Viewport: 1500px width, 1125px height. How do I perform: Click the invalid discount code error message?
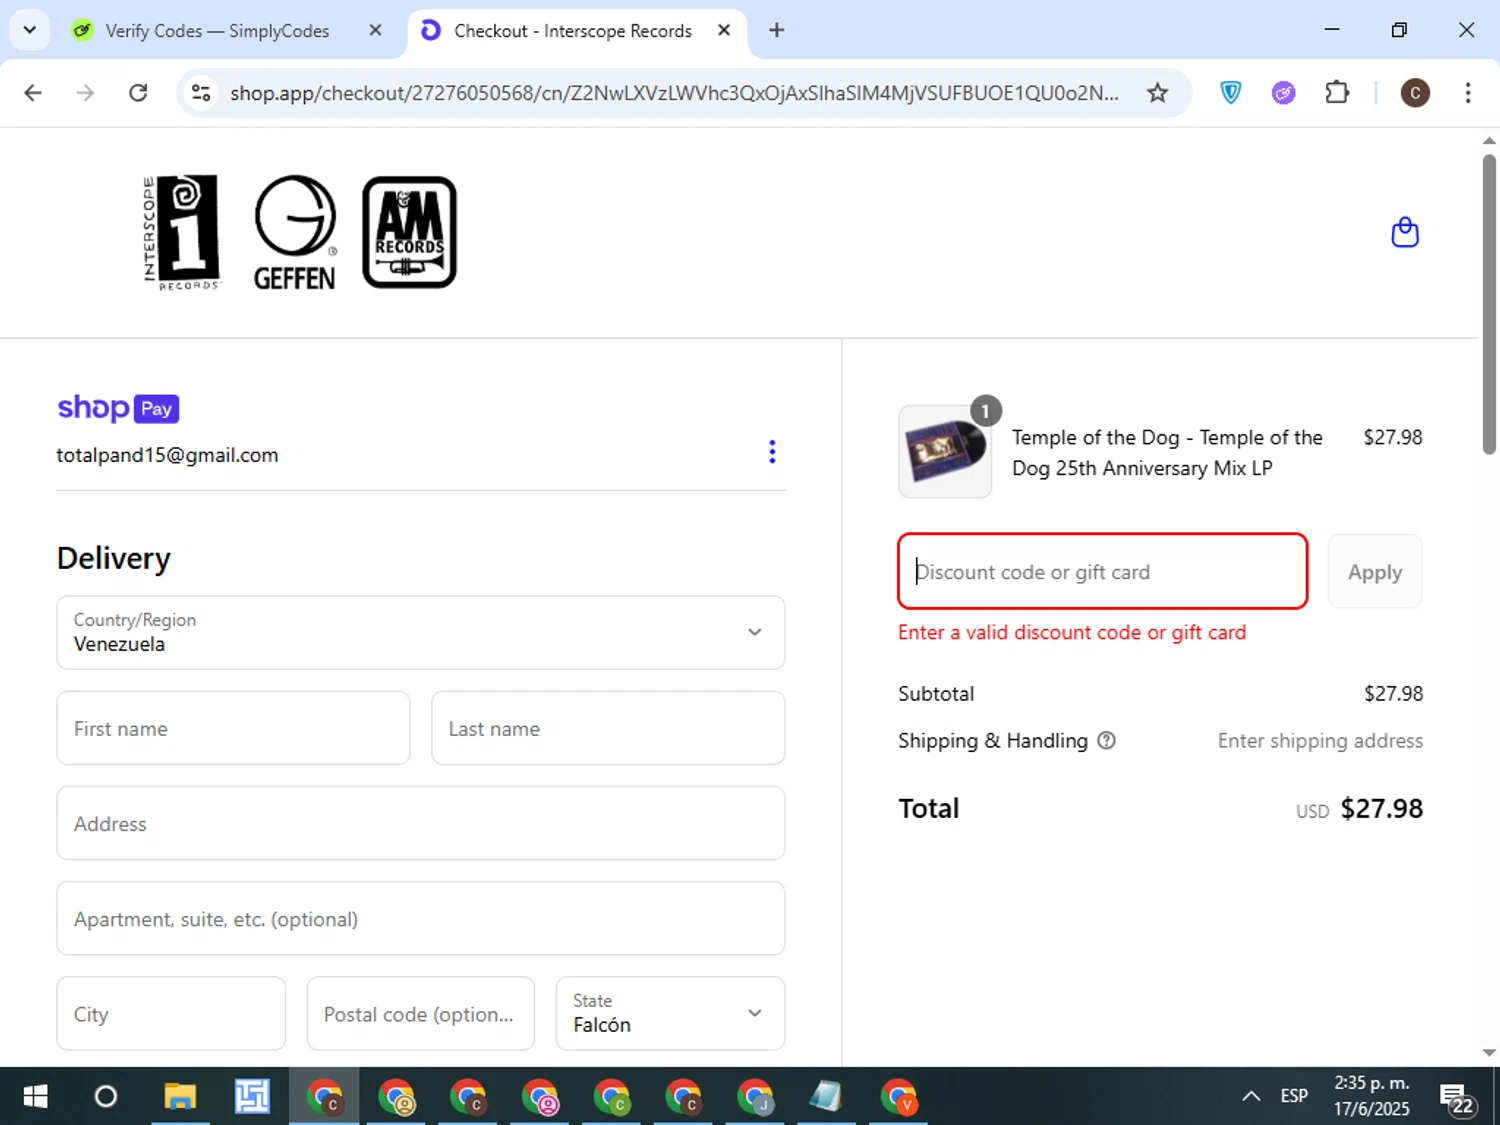(x=1072, y=632)
